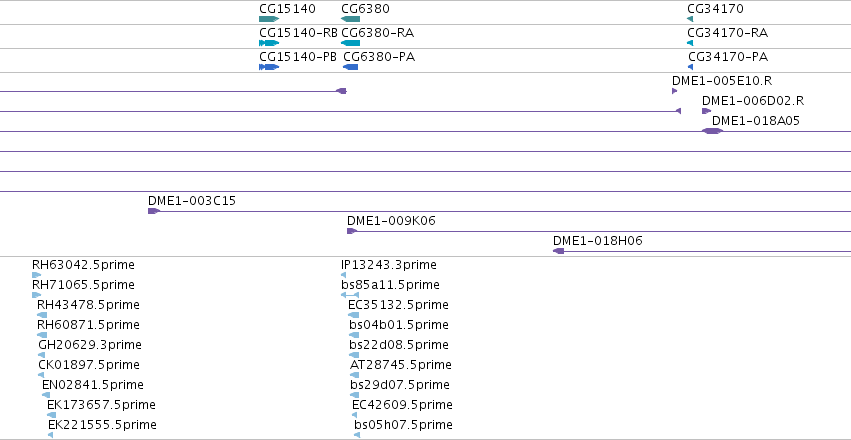Select the RH60871.5prime EST glyph
Image resolution: width=851 pixels, height=440 pixels.
pos(42,335)
